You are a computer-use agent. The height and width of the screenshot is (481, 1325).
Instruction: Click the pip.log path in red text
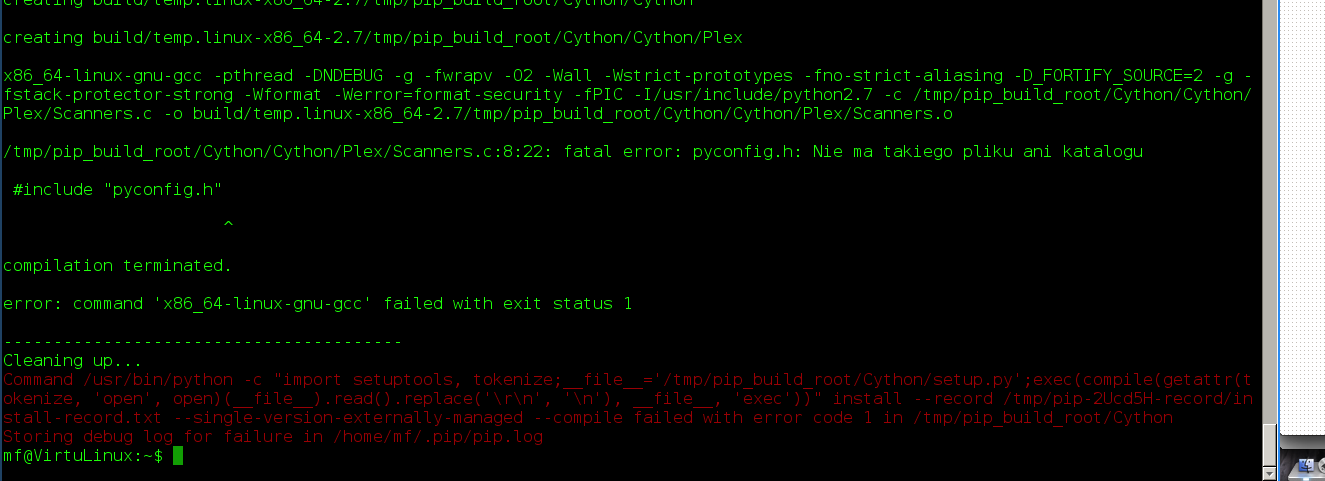coord(435,437)
